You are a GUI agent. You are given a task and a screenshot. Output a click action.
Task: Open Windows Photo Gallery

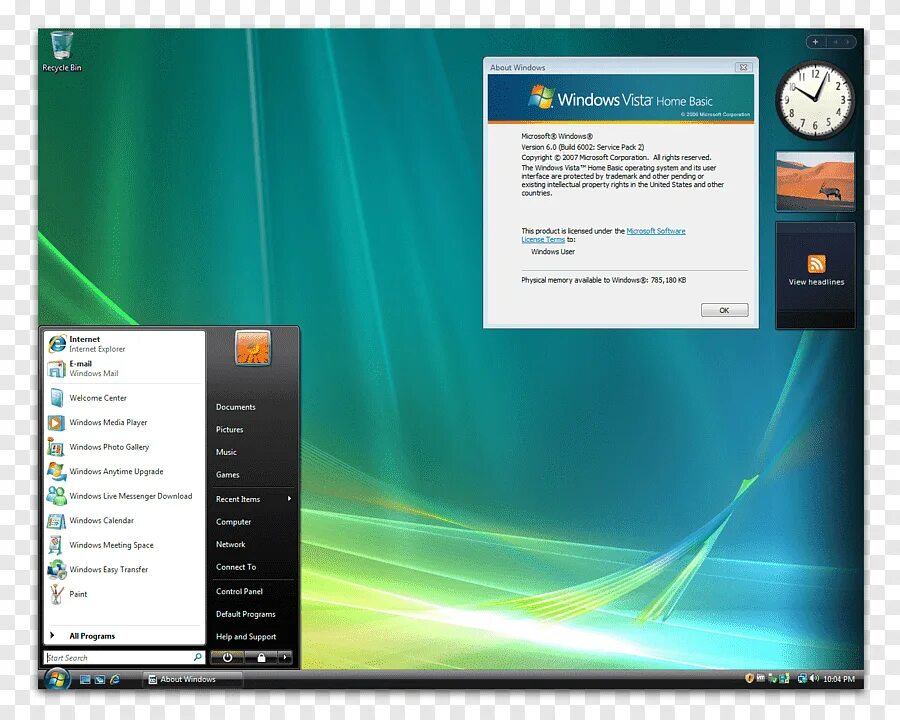click(x=124, y=447)
